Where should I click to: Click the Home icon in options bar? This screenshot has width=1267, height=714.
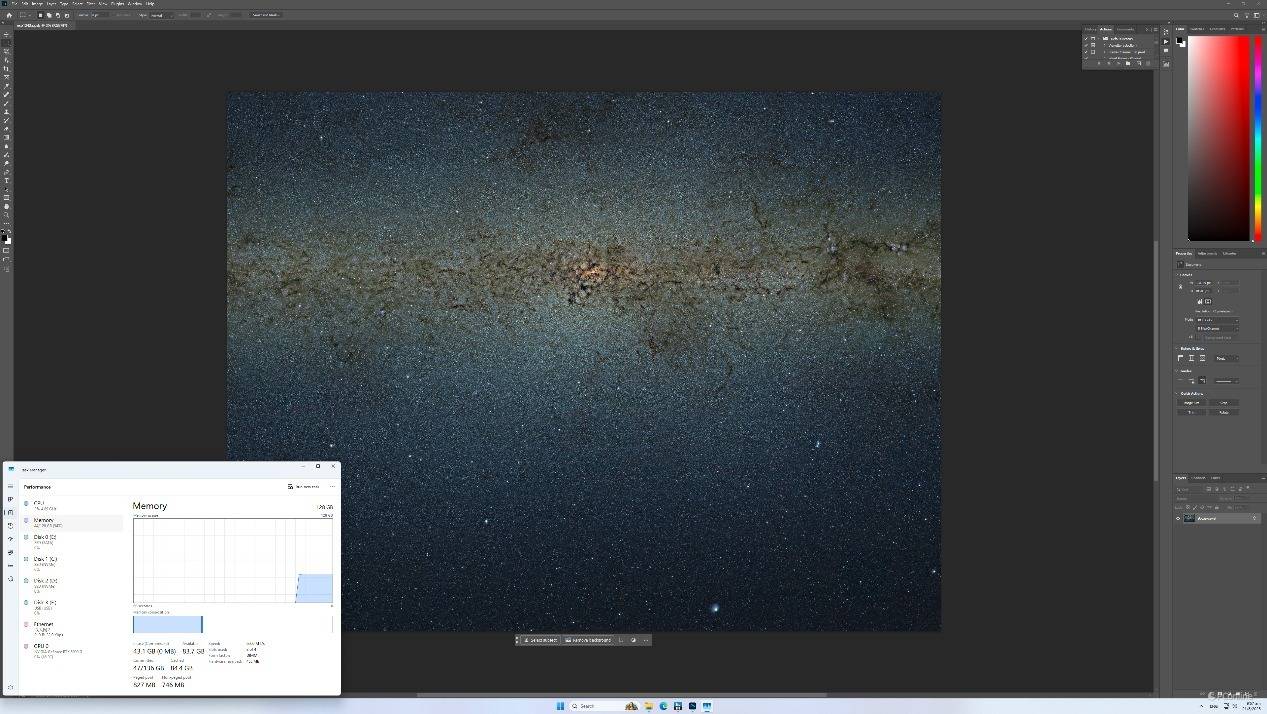click(x=9, y=15)
